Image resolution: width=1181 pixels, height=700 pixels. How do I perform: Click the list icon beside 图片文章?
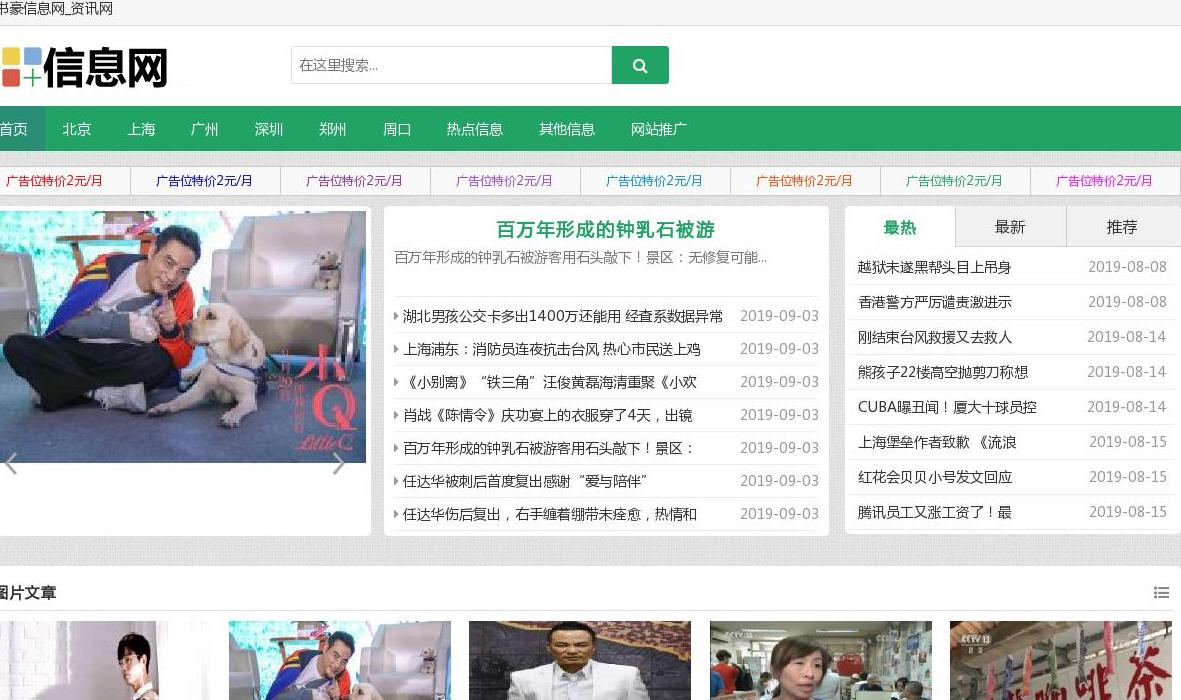tap(1161, 592)
